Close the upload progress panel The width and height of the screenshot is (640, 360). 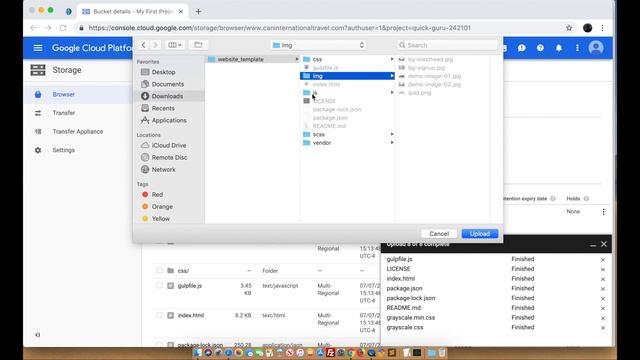pos(604,244)
